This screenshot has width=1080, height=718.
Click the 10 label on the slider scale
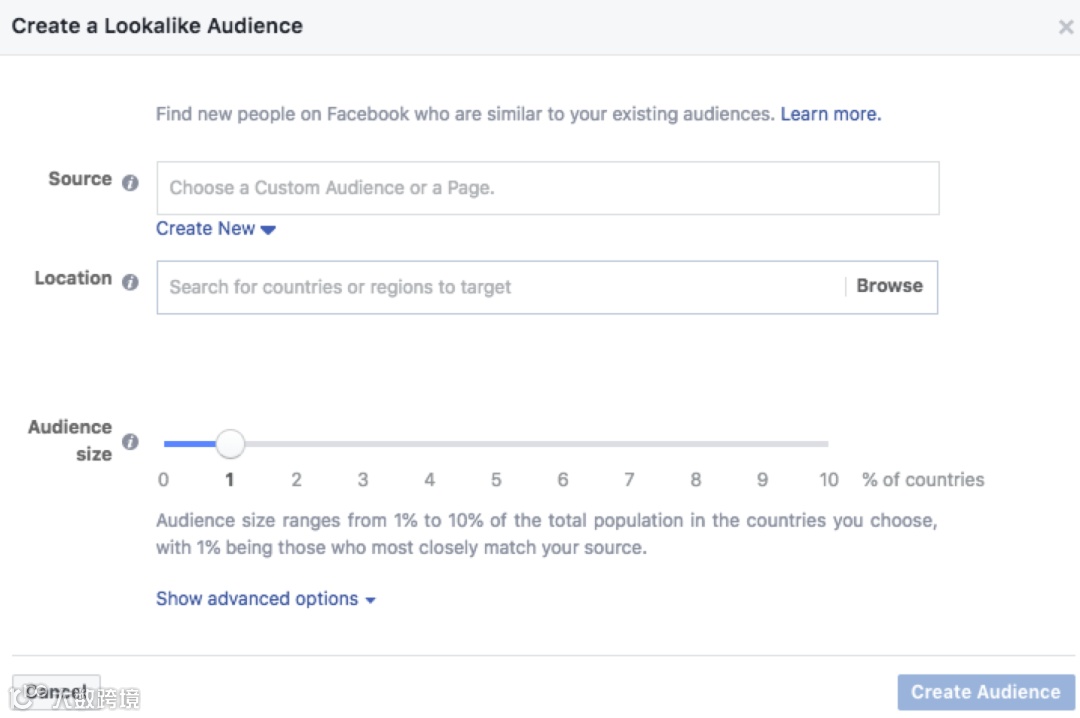click(828, 479)
